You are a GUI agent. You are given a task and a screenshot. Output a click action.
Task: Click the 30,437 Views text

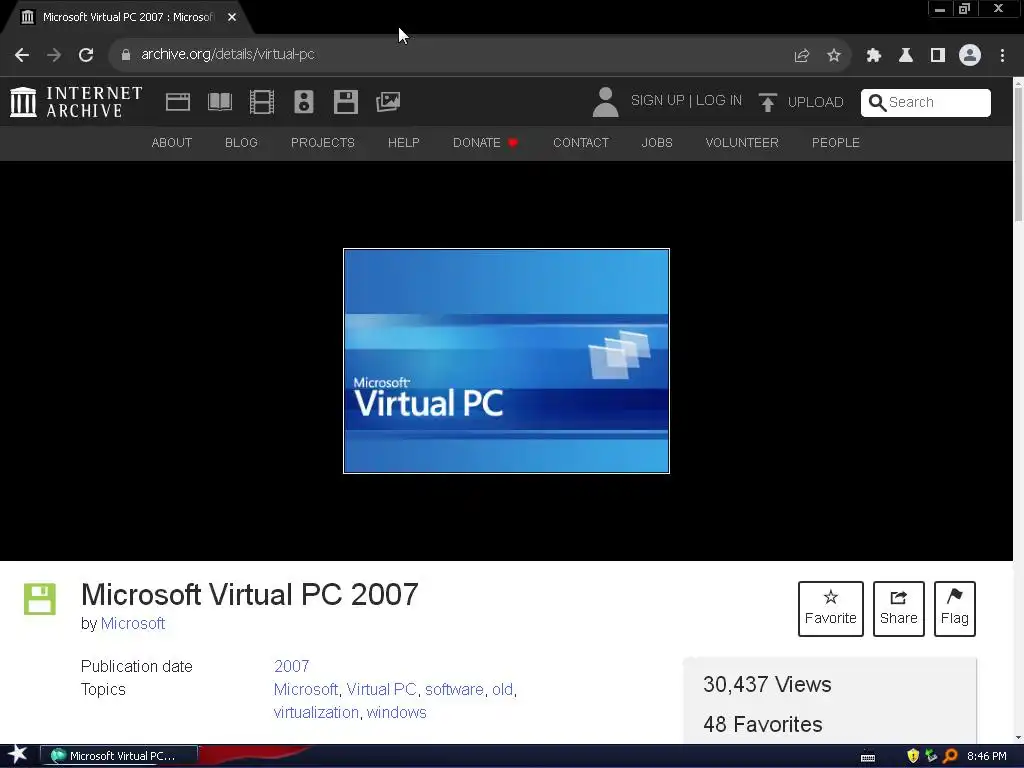767,684
